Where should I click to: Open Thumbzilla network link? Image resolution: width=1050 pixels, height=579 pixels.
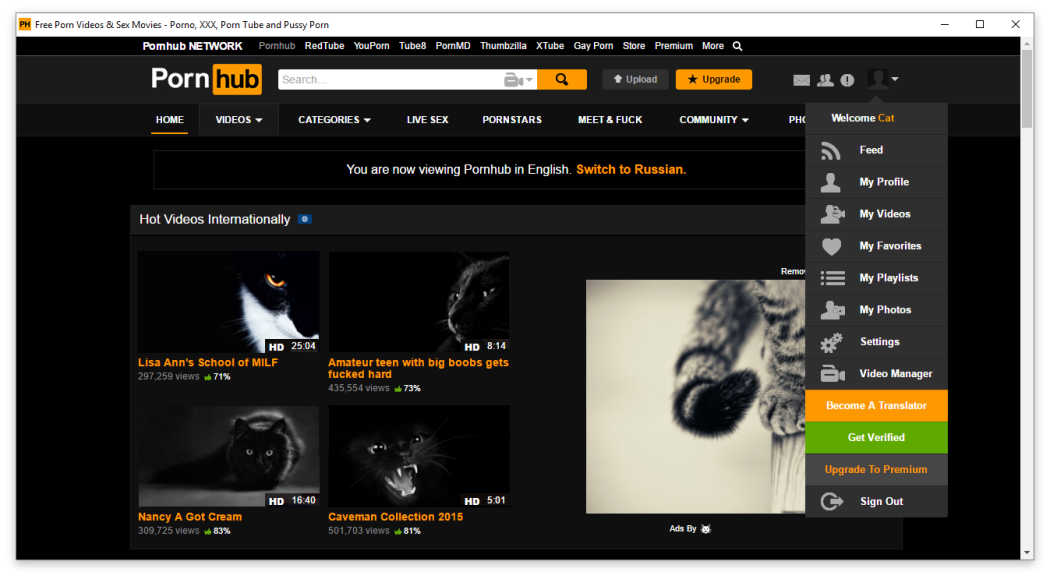tap(503, 46)
